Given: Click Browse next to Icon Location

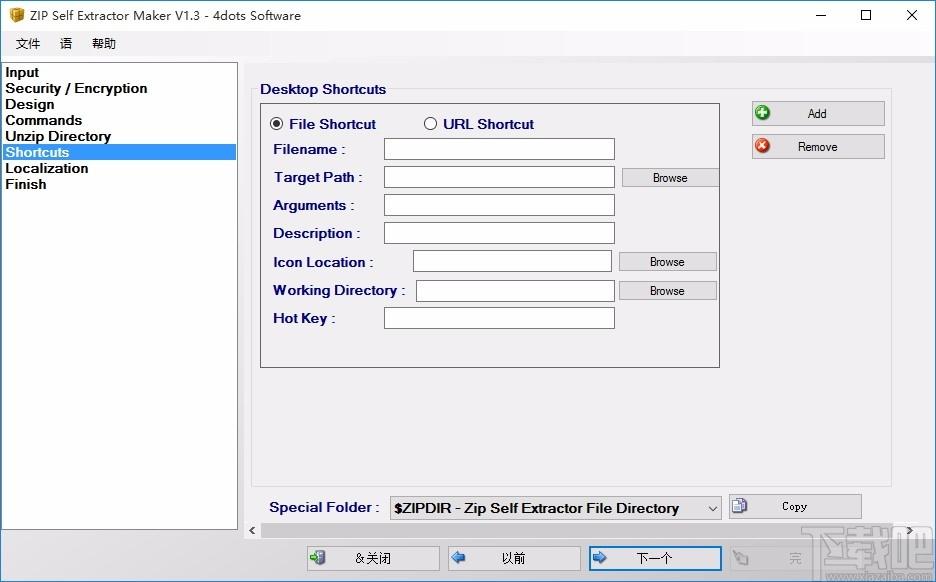Looking at the screenshot, I should tap(667, 261).
